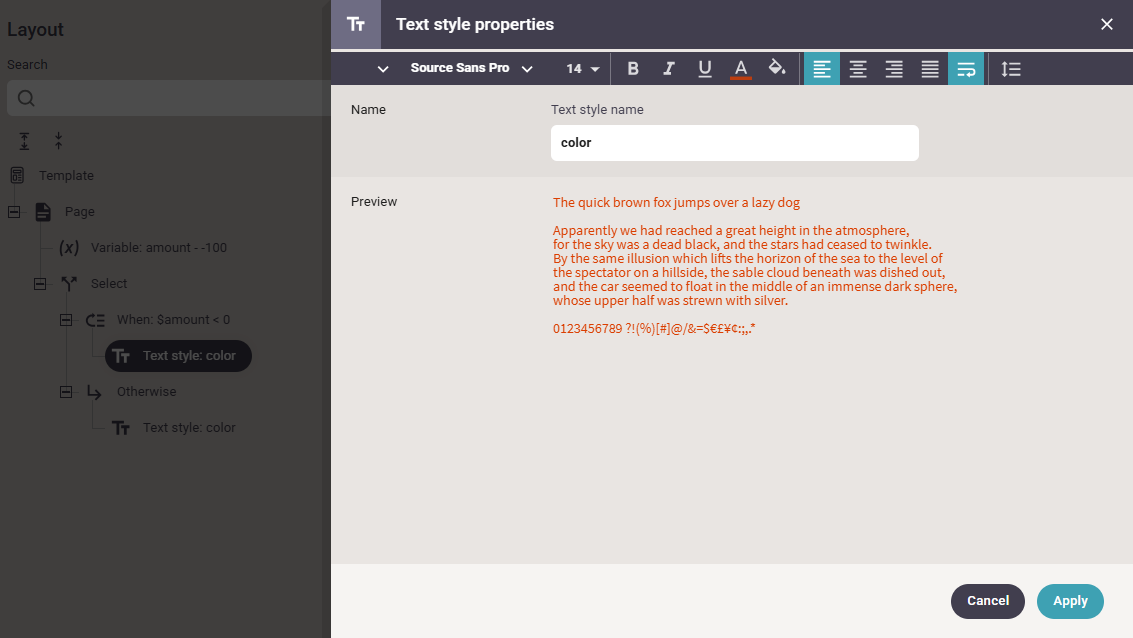1133x638 pixels.
Task: Collapse all layout tree nodes
Action: pyautogui.click(x=59, y=141)
